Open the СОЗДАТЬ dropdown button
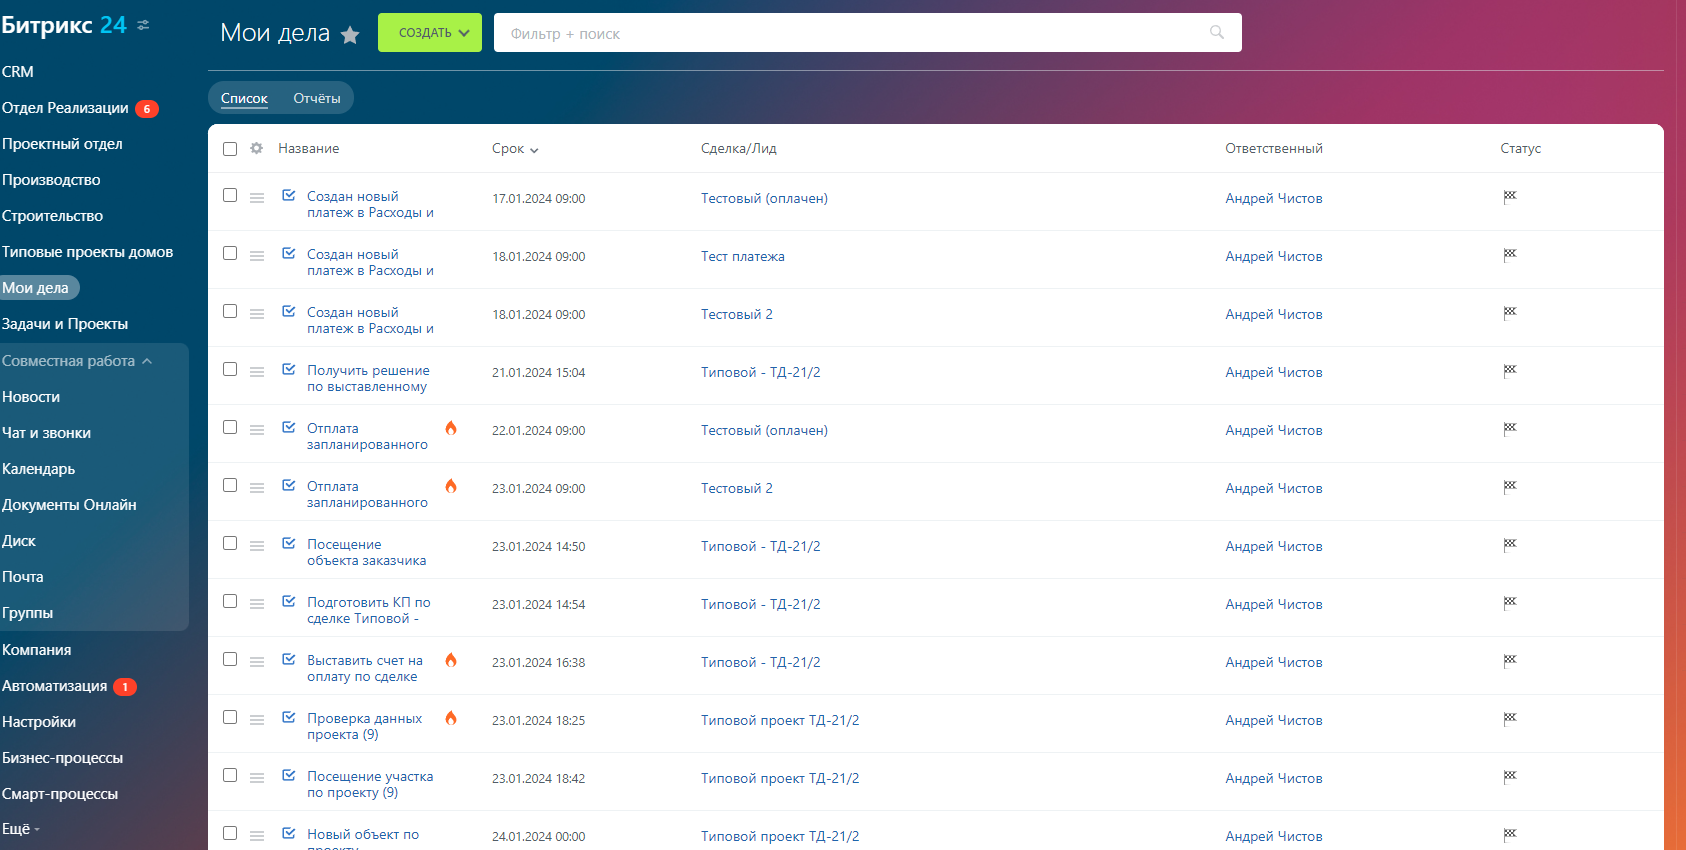Image resolution: width=1686 pixels, height=850 pixels. pos(430,33)
